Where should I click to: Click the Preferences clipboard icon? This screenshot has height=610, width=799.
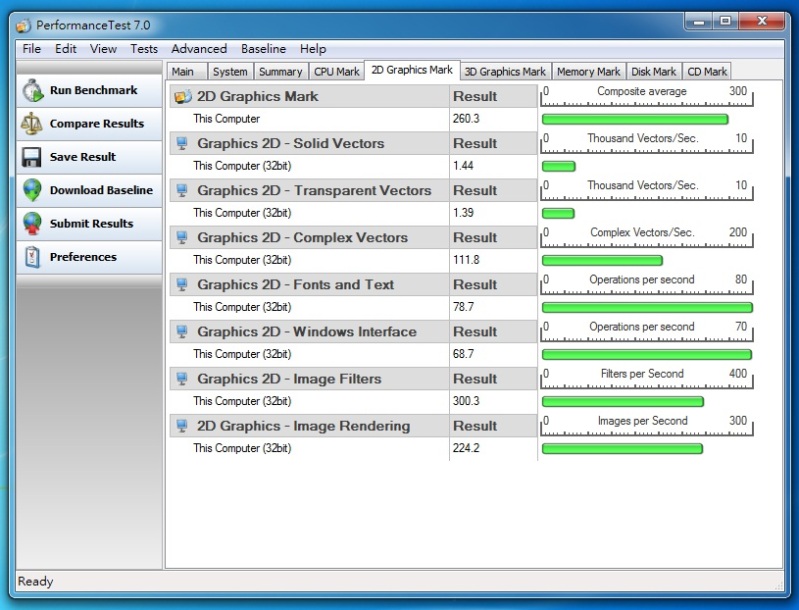(x=32, y=257)
